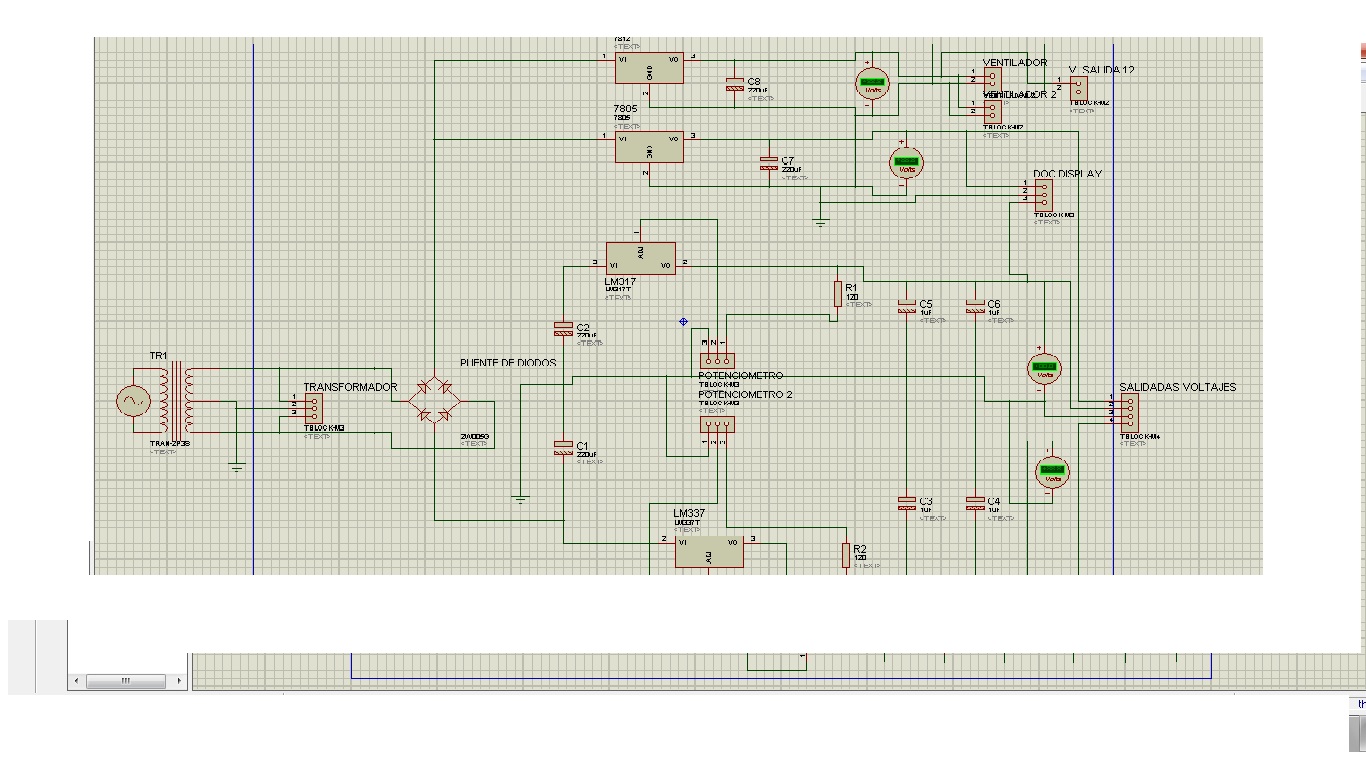Click the V. SALIDA 12 terminal block
Viewport: 1366px width, 768px height.
click(1078, 89)
